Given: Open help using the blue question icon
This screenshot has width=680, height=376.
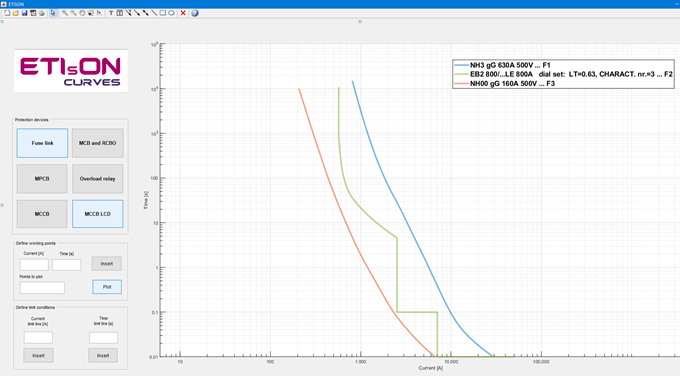Looking at the screenshot, I should pos(195,13).
